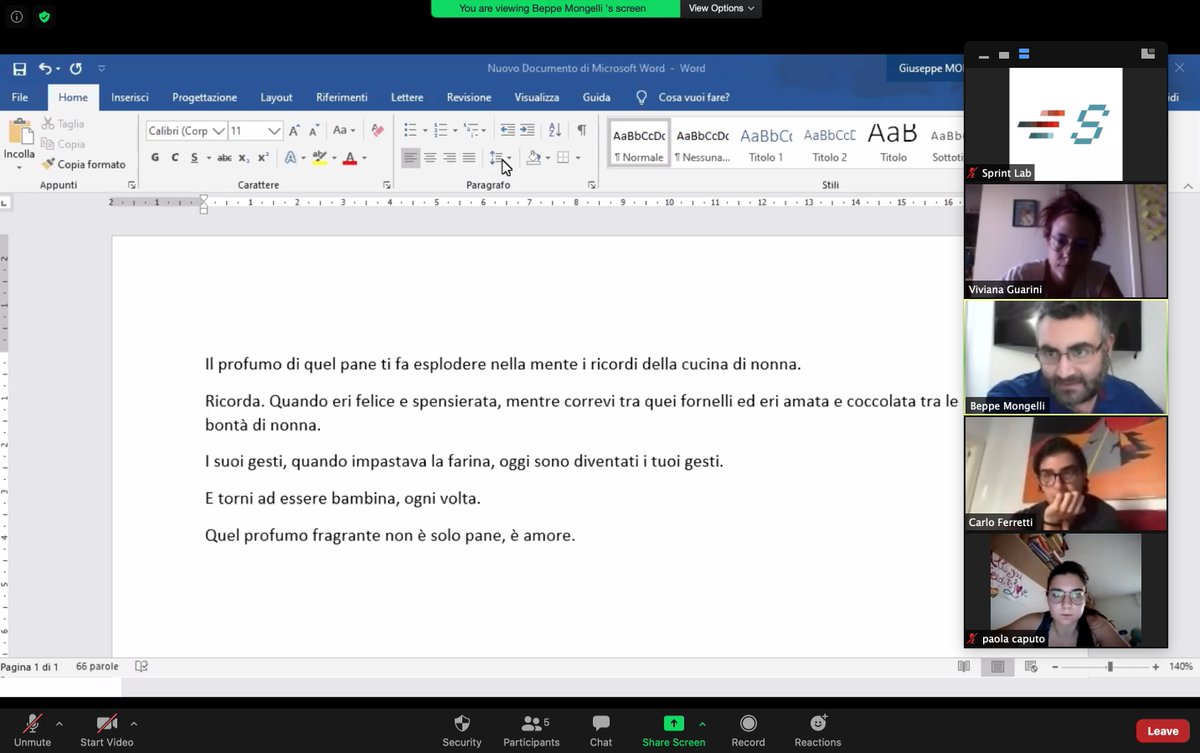The image size is (1200, 753).
Task: Open the Carattere dialog launcher
Action: (x=387, y=186)
